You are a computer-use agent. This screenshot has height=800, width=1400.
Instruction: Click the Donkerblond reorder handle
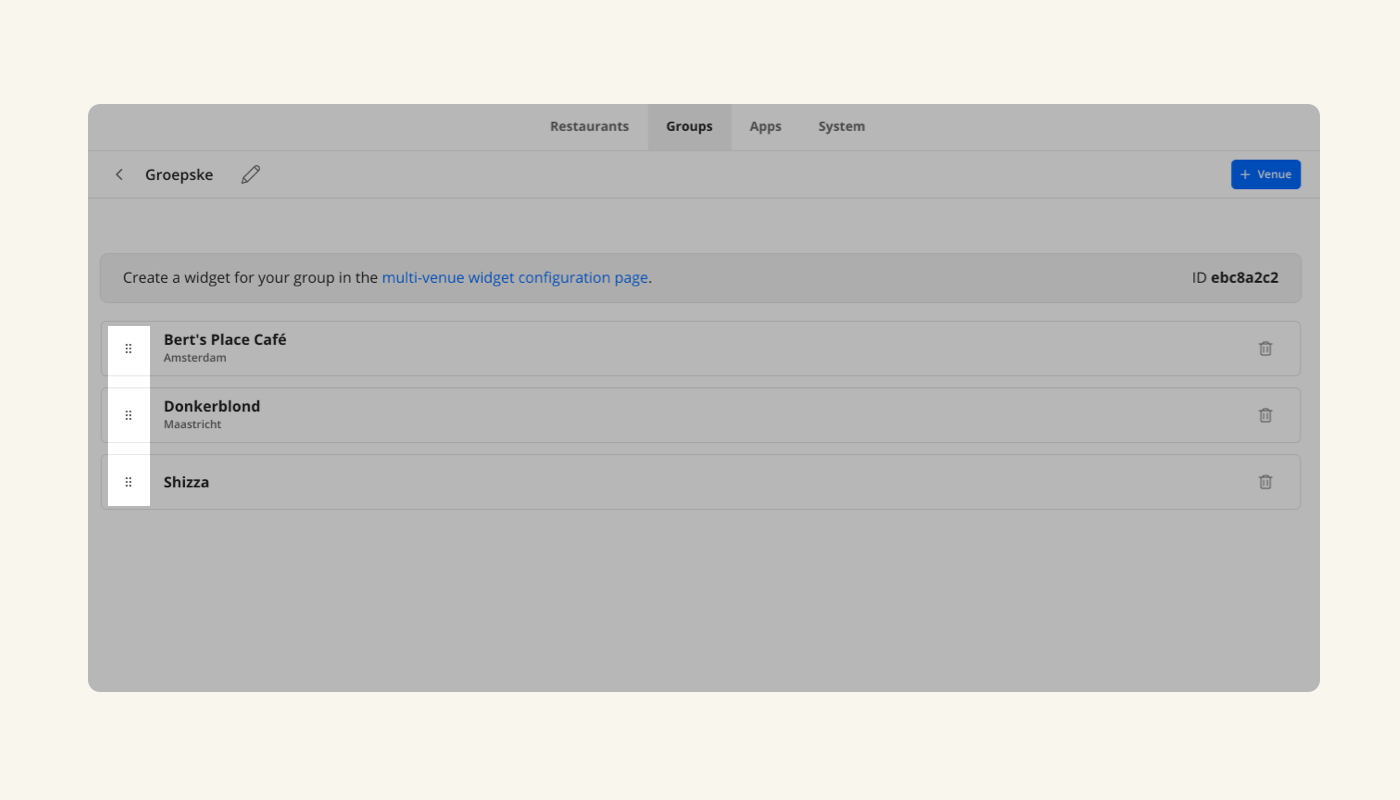point(128,415)
